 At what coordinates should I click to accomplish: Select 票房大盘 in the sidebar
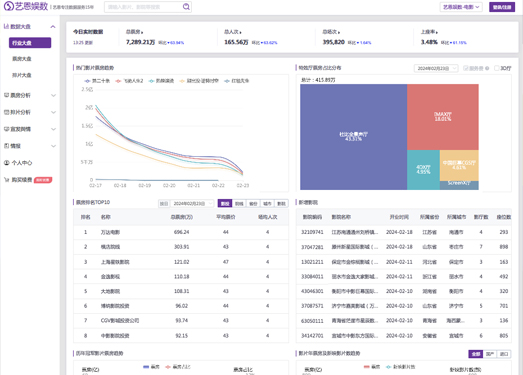tap(22, 59)
